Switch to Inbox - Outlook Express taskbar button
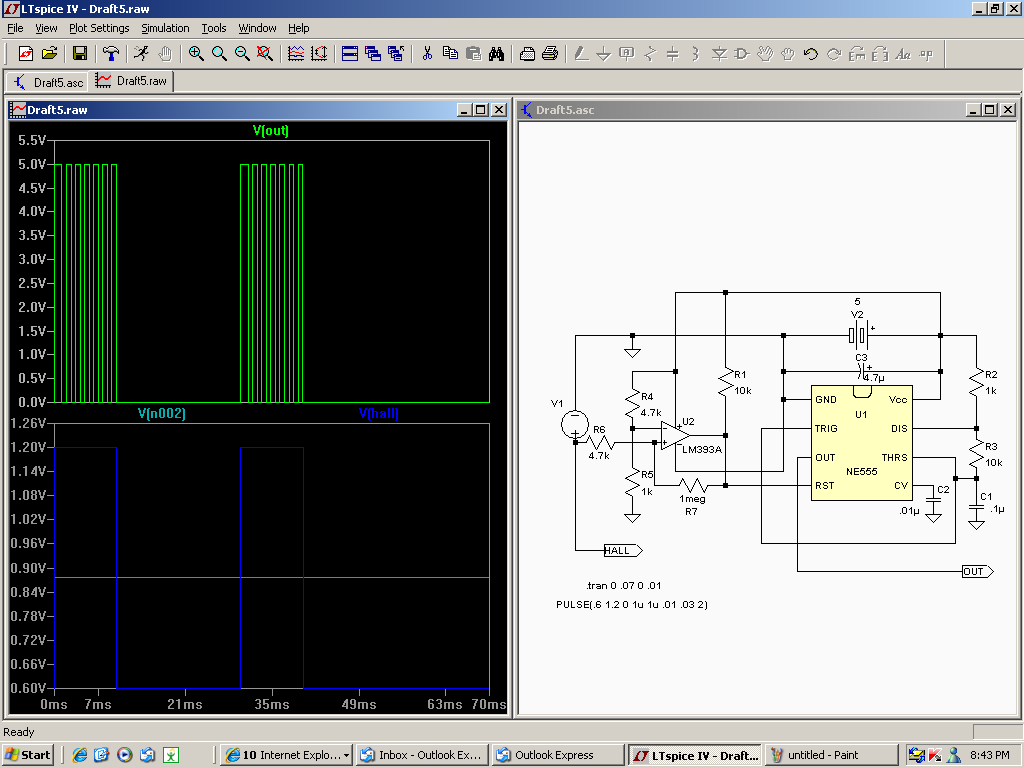 click(422, 755)
